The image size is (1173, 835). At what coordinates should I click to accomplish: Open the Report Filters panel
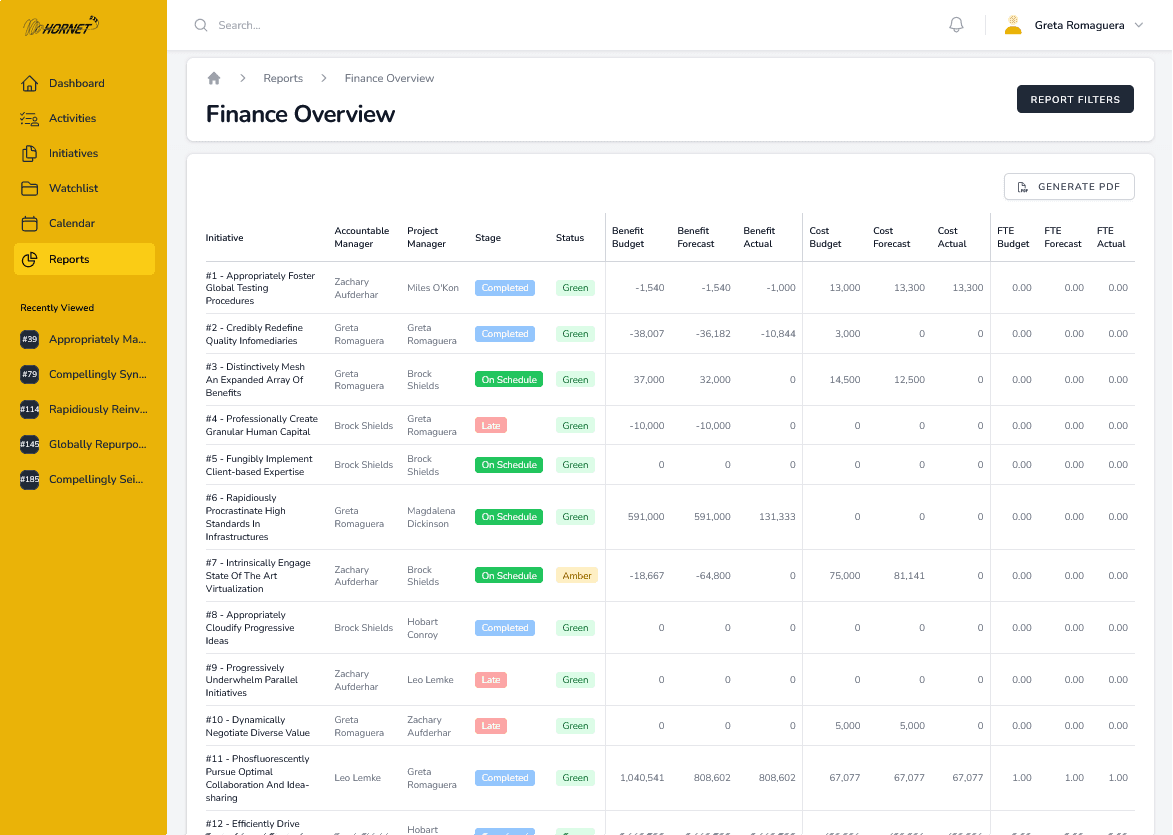click(1075, 100)
